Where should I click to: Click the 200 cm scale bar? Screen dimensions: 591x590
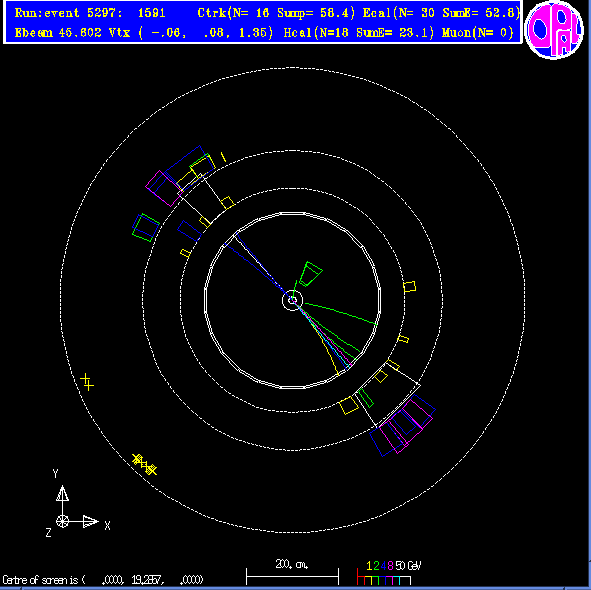click(x=292, y=576)
